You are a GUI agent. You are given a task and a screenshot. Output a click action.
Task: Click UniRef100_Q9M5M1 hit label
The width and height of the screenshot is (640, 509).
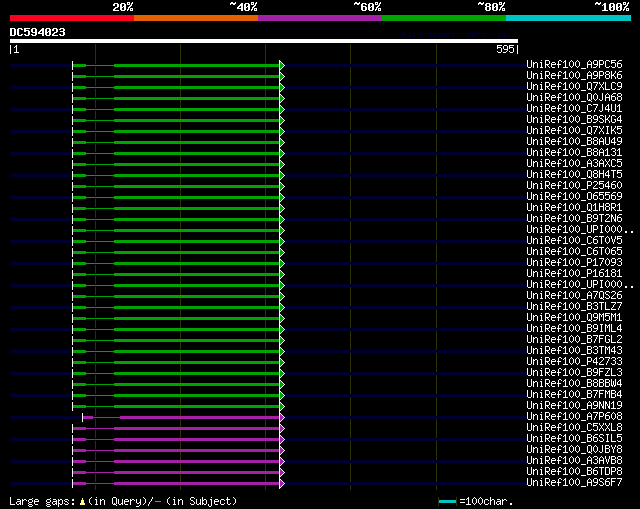(574, 318)
